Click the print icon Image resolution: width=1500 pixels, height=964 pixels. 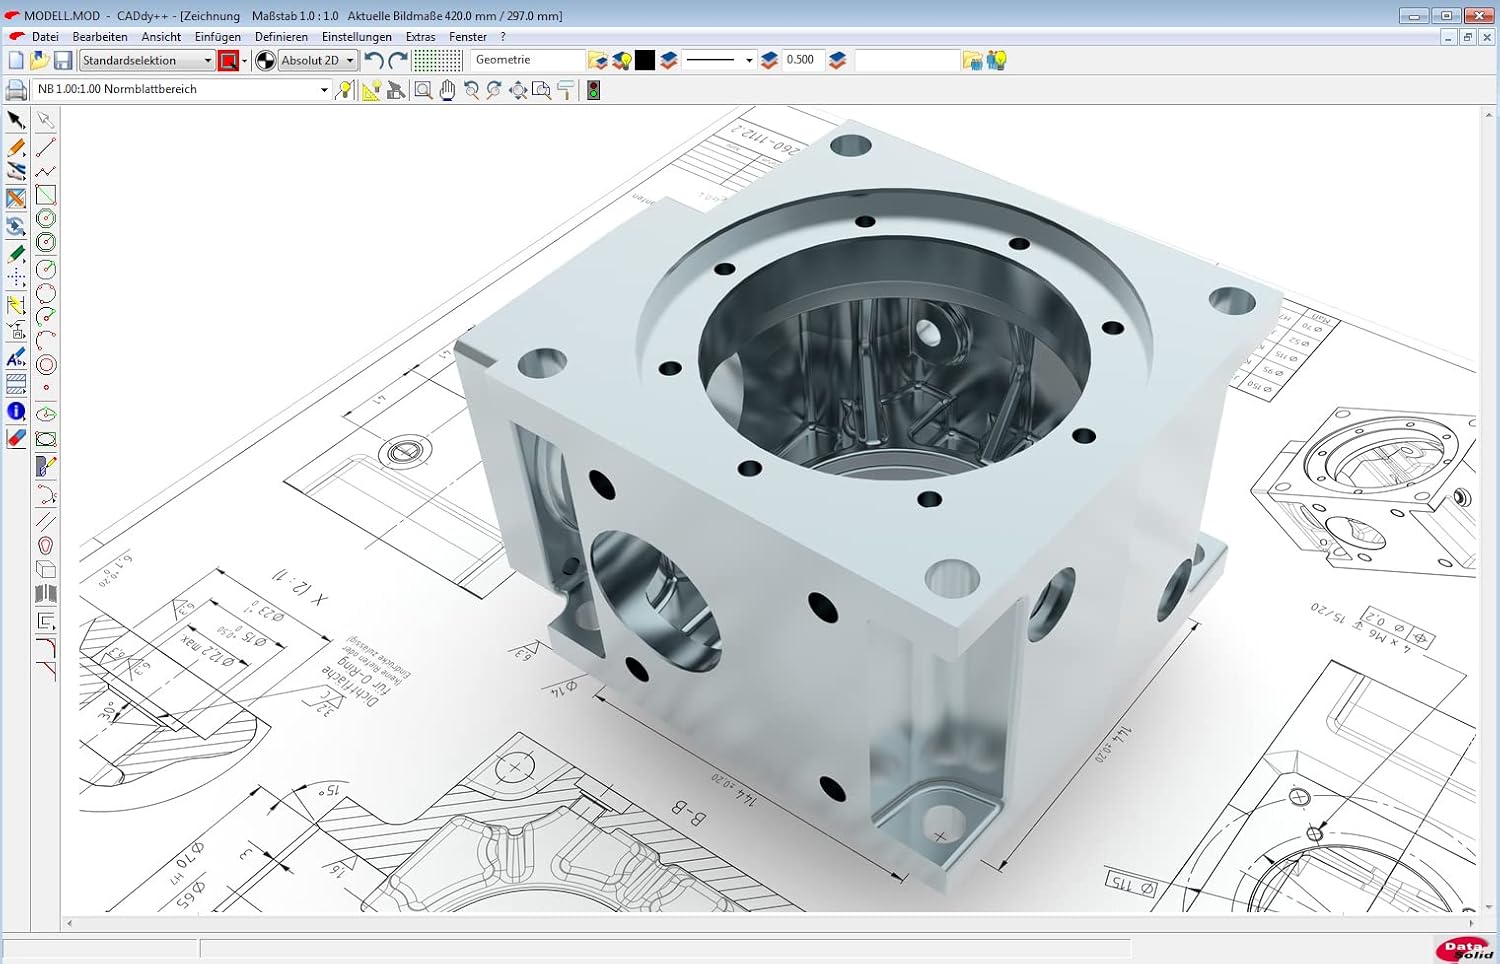coord(16,90)
